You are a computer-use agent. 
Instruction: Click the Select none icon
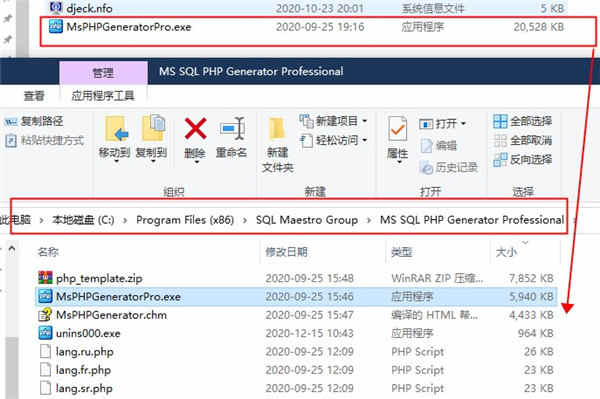pyautogui.click(x=500, y=140)
